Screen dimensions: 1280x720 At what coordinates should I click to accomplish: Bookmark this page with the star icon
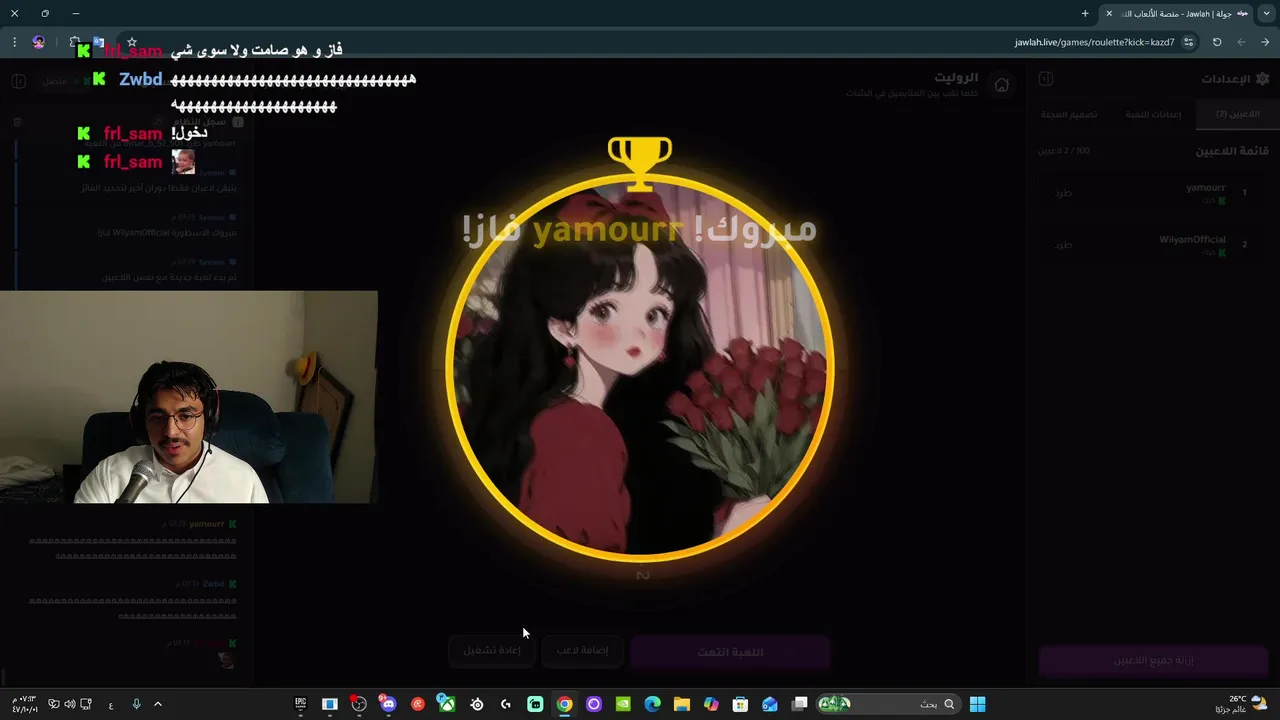(x=131, y=42)
